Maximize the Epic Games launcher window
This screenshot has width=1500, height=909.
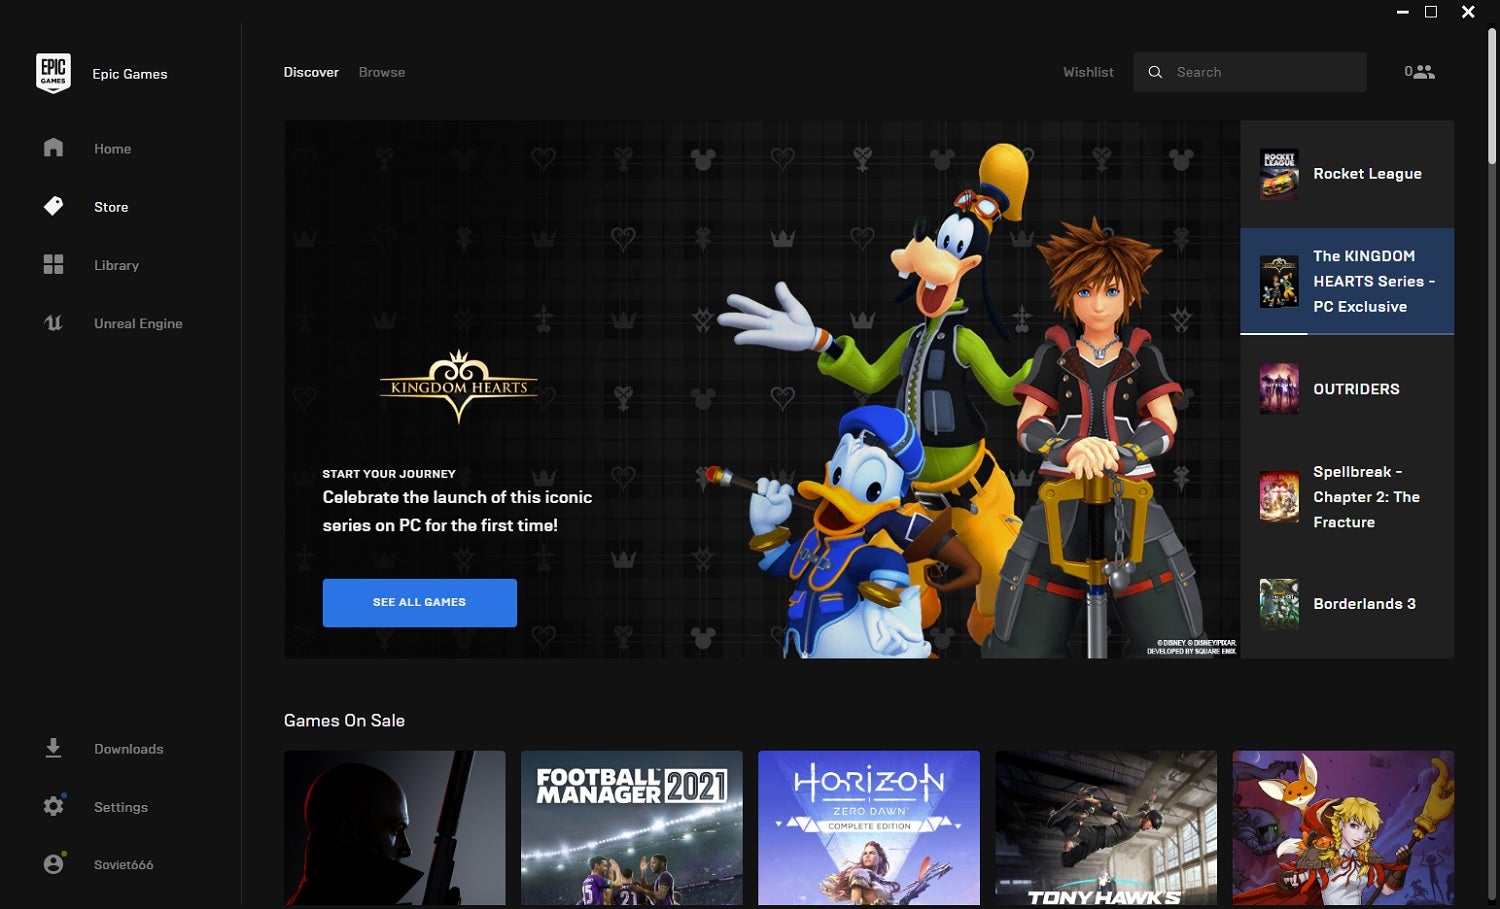[1431, 12]
